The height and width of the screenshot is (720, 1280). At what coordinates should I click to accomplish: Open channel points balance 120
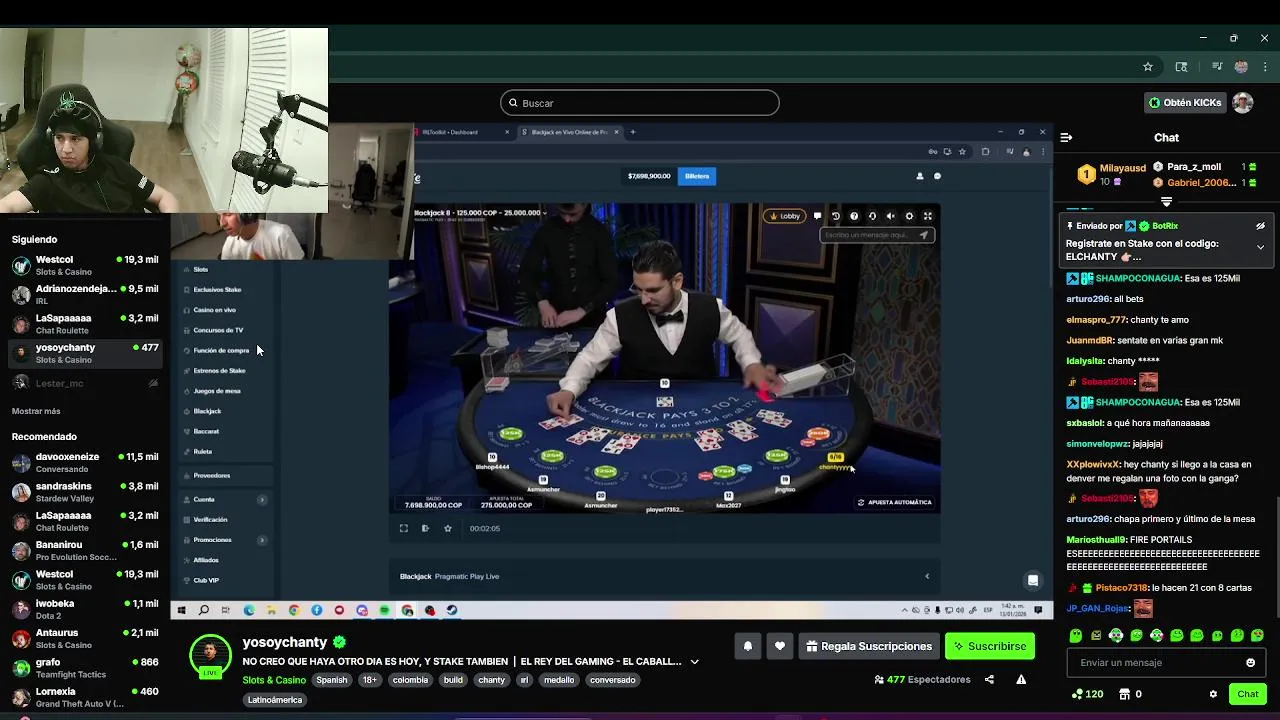1087,694
